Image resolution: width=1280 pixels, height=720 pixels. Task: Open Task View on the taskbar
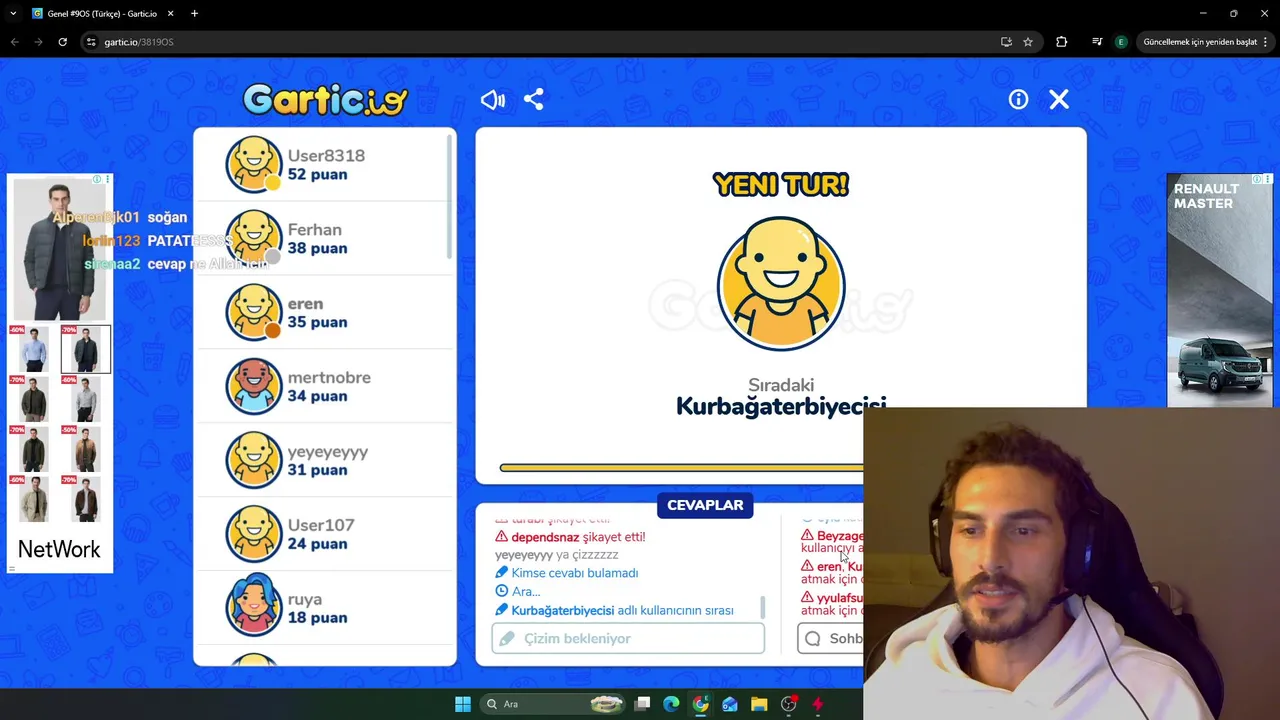643,704
